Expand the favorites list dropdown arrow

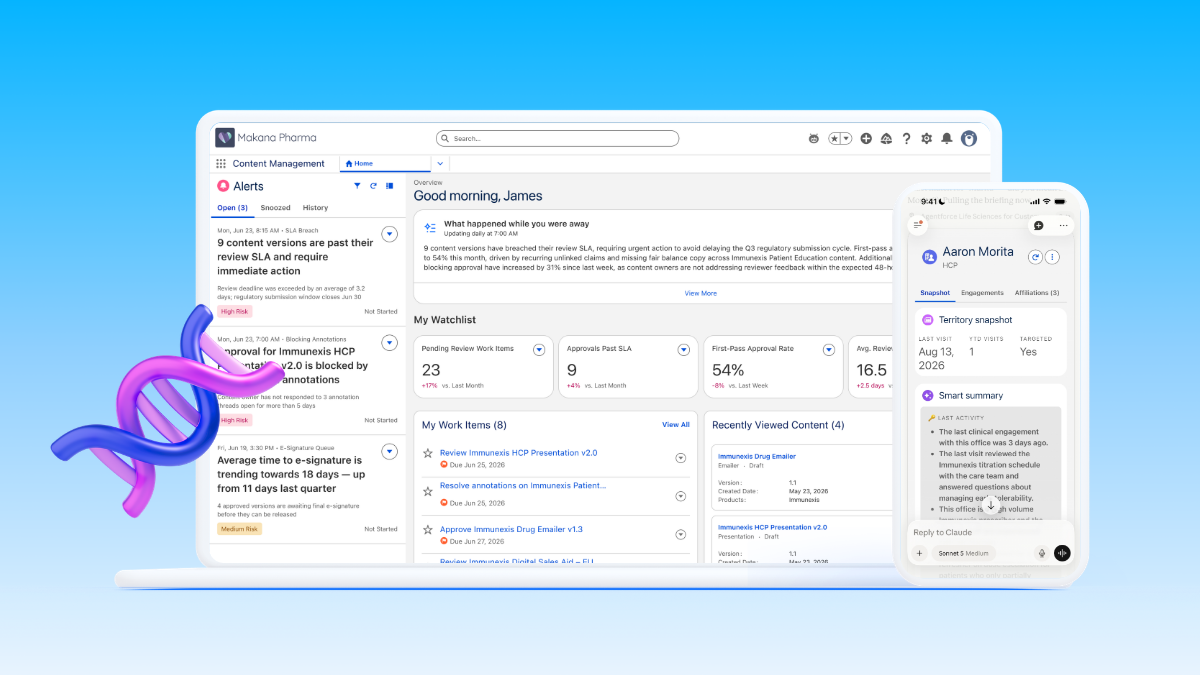(847, 139)
